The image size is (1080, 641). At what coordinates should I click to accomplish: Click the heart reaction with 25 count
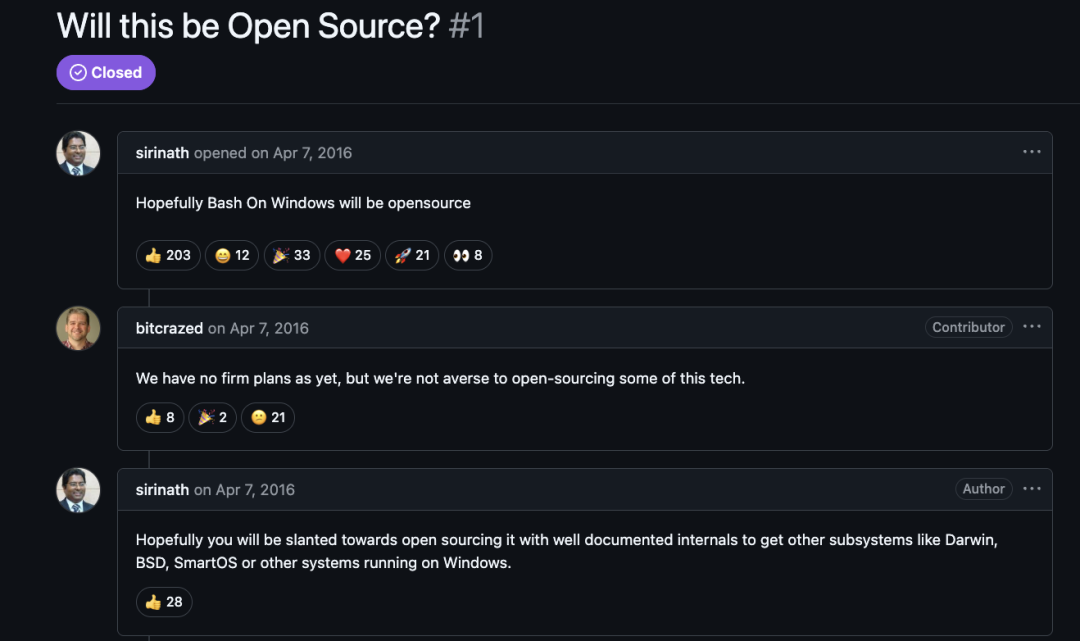pyautogui.click(x=353, y=255)
